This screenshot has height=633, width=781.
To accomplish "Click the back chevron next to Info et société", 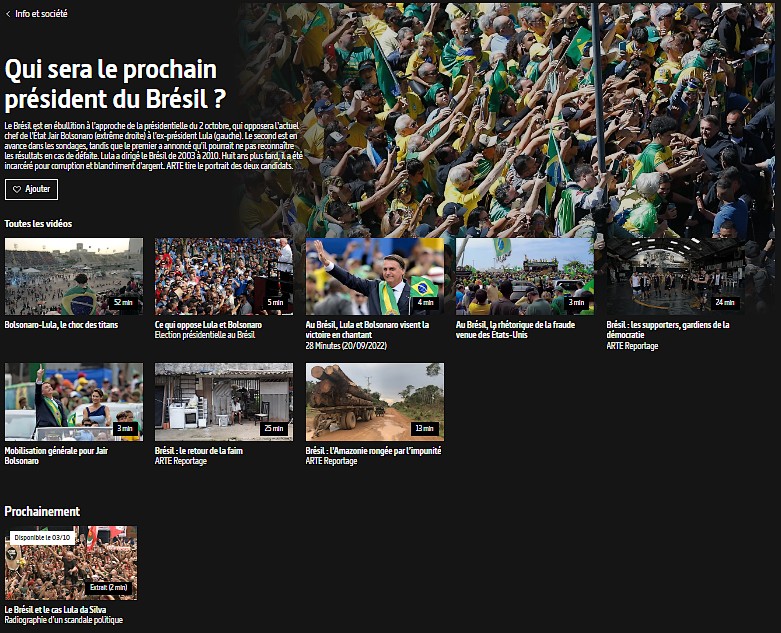I will (x=8, y=14).
